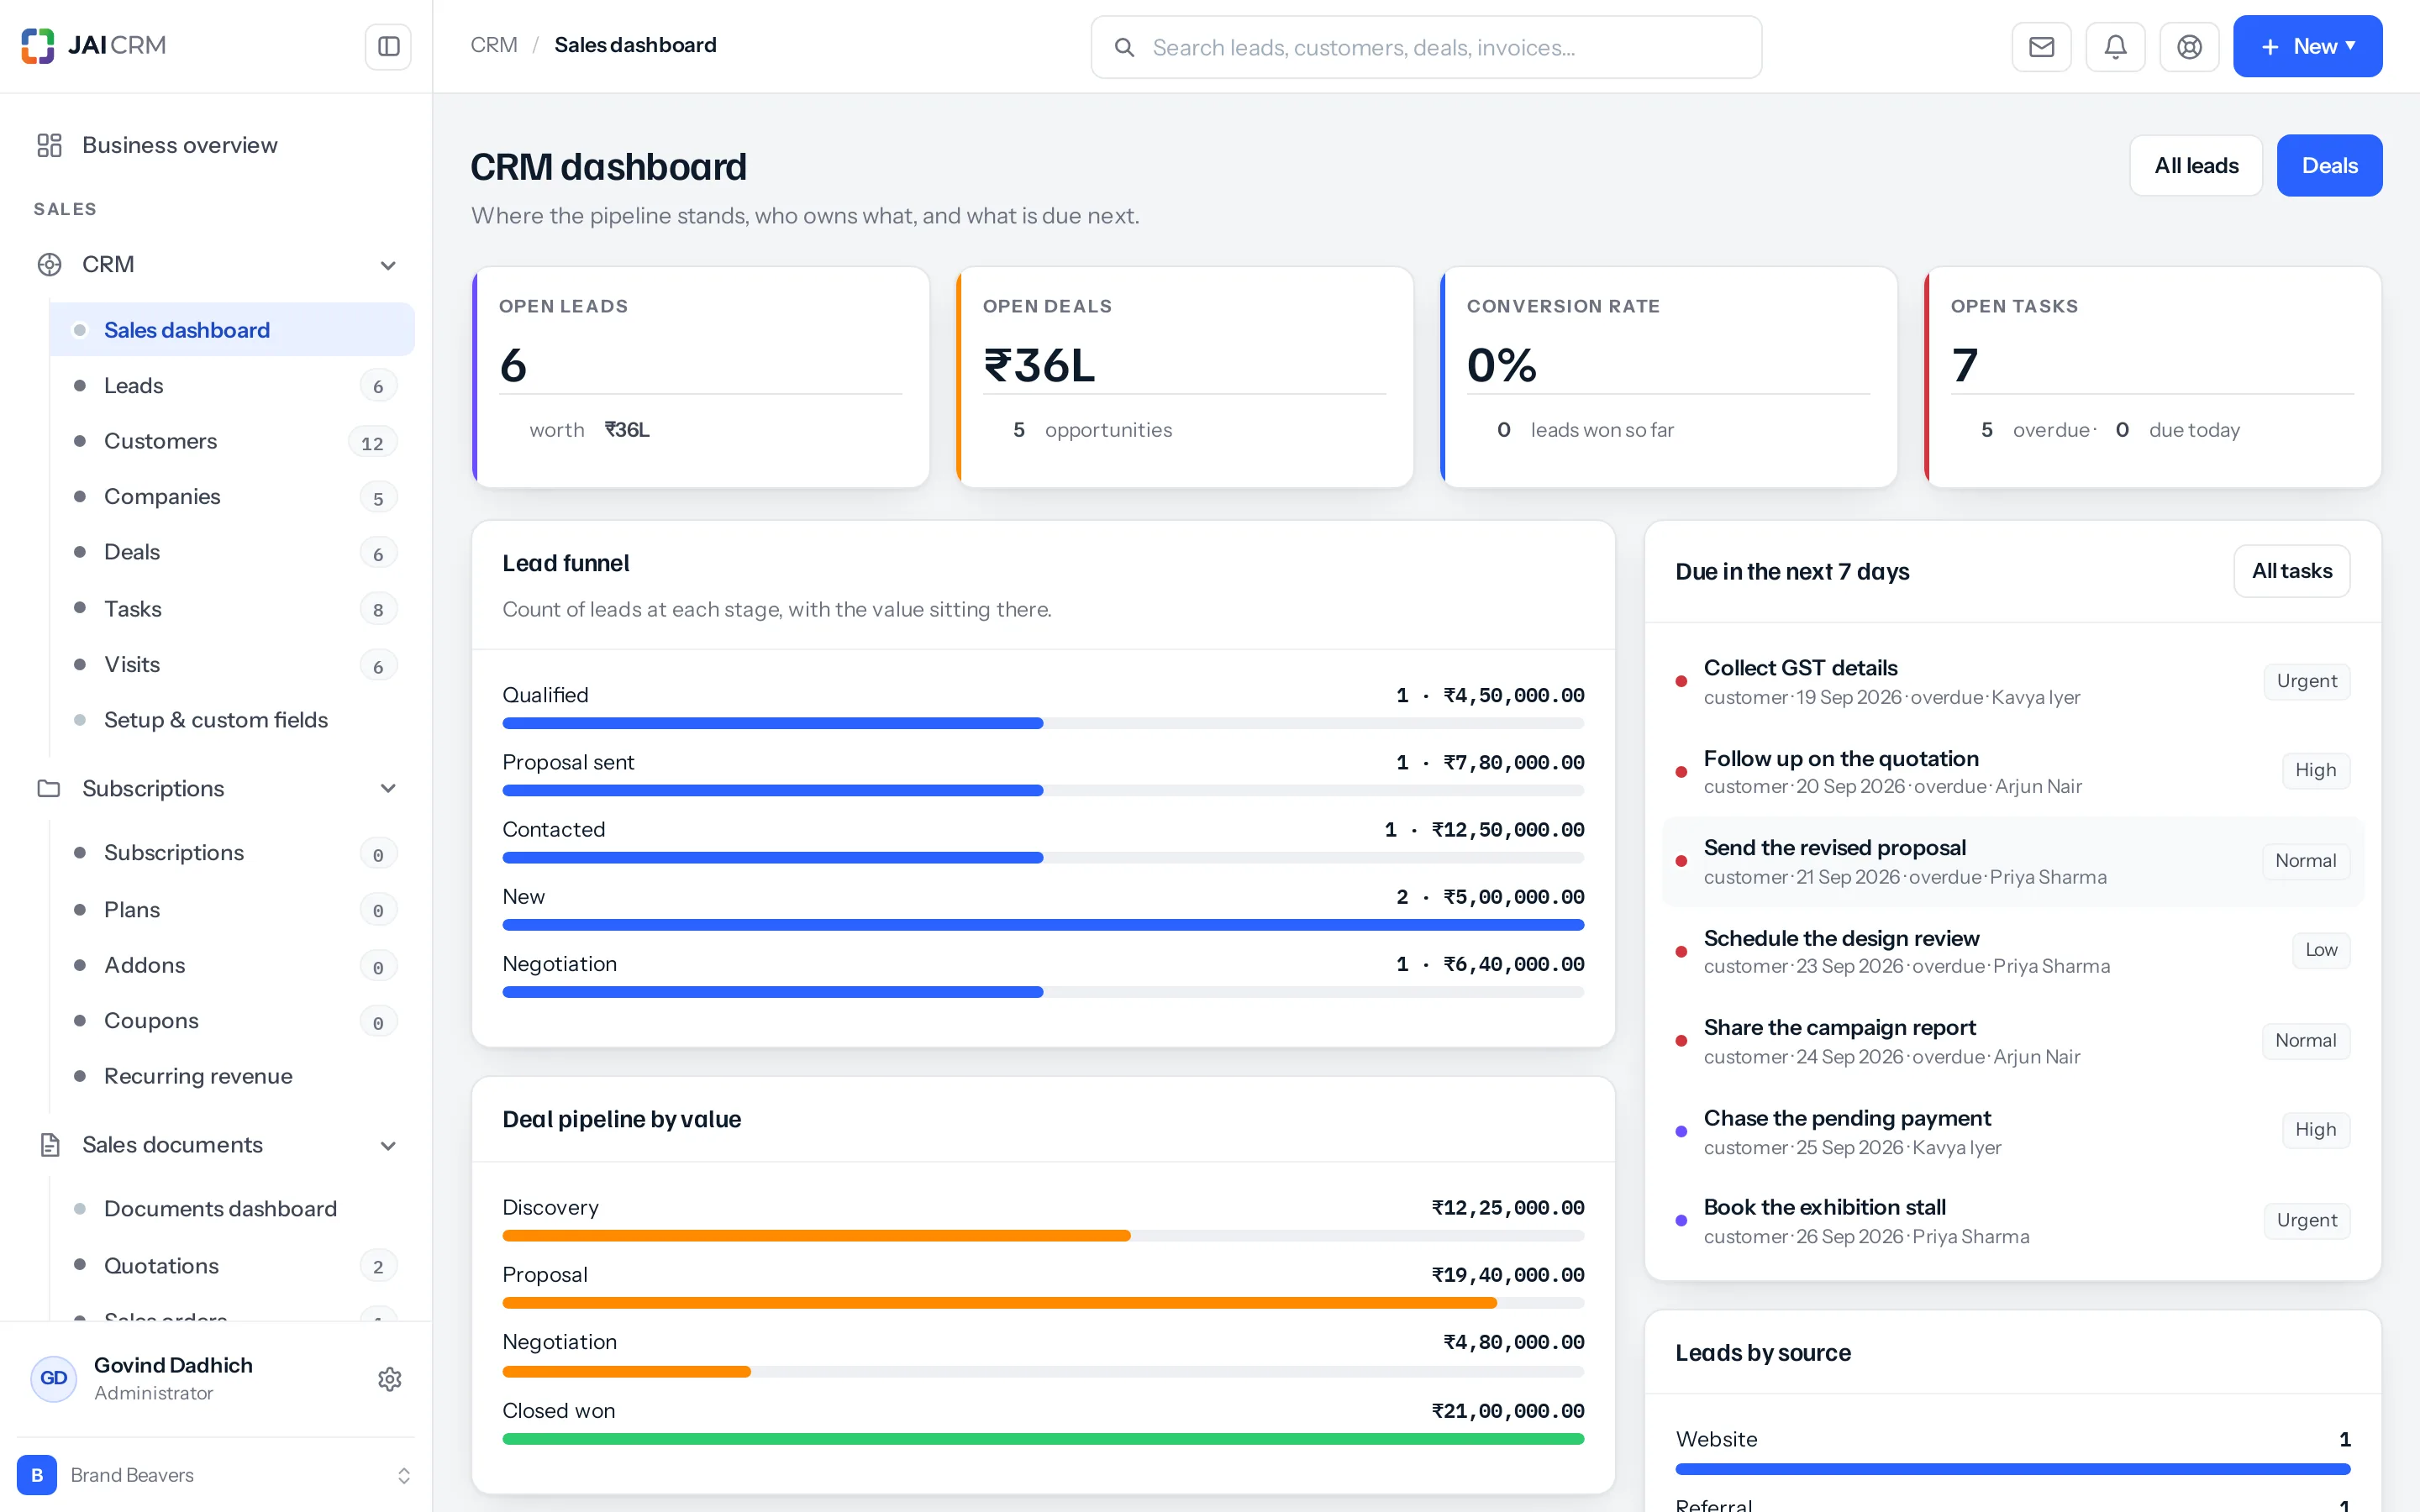
Task: Click the All leads button
Action: click(2196, 165)
